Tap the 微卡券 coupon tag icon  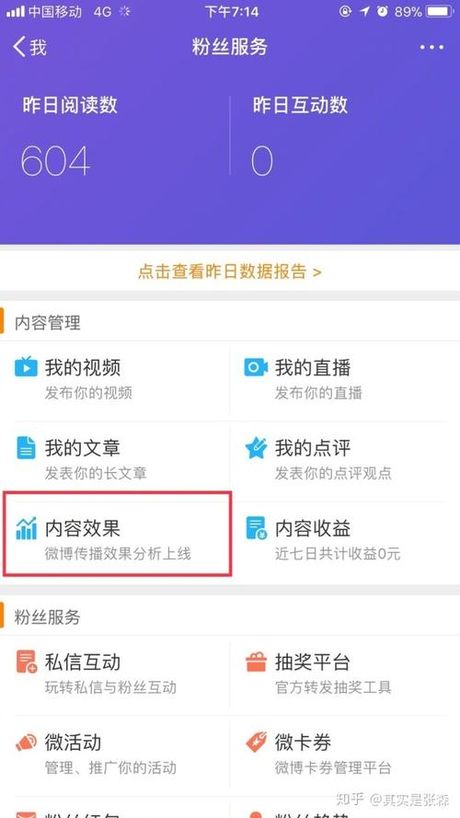256,742
